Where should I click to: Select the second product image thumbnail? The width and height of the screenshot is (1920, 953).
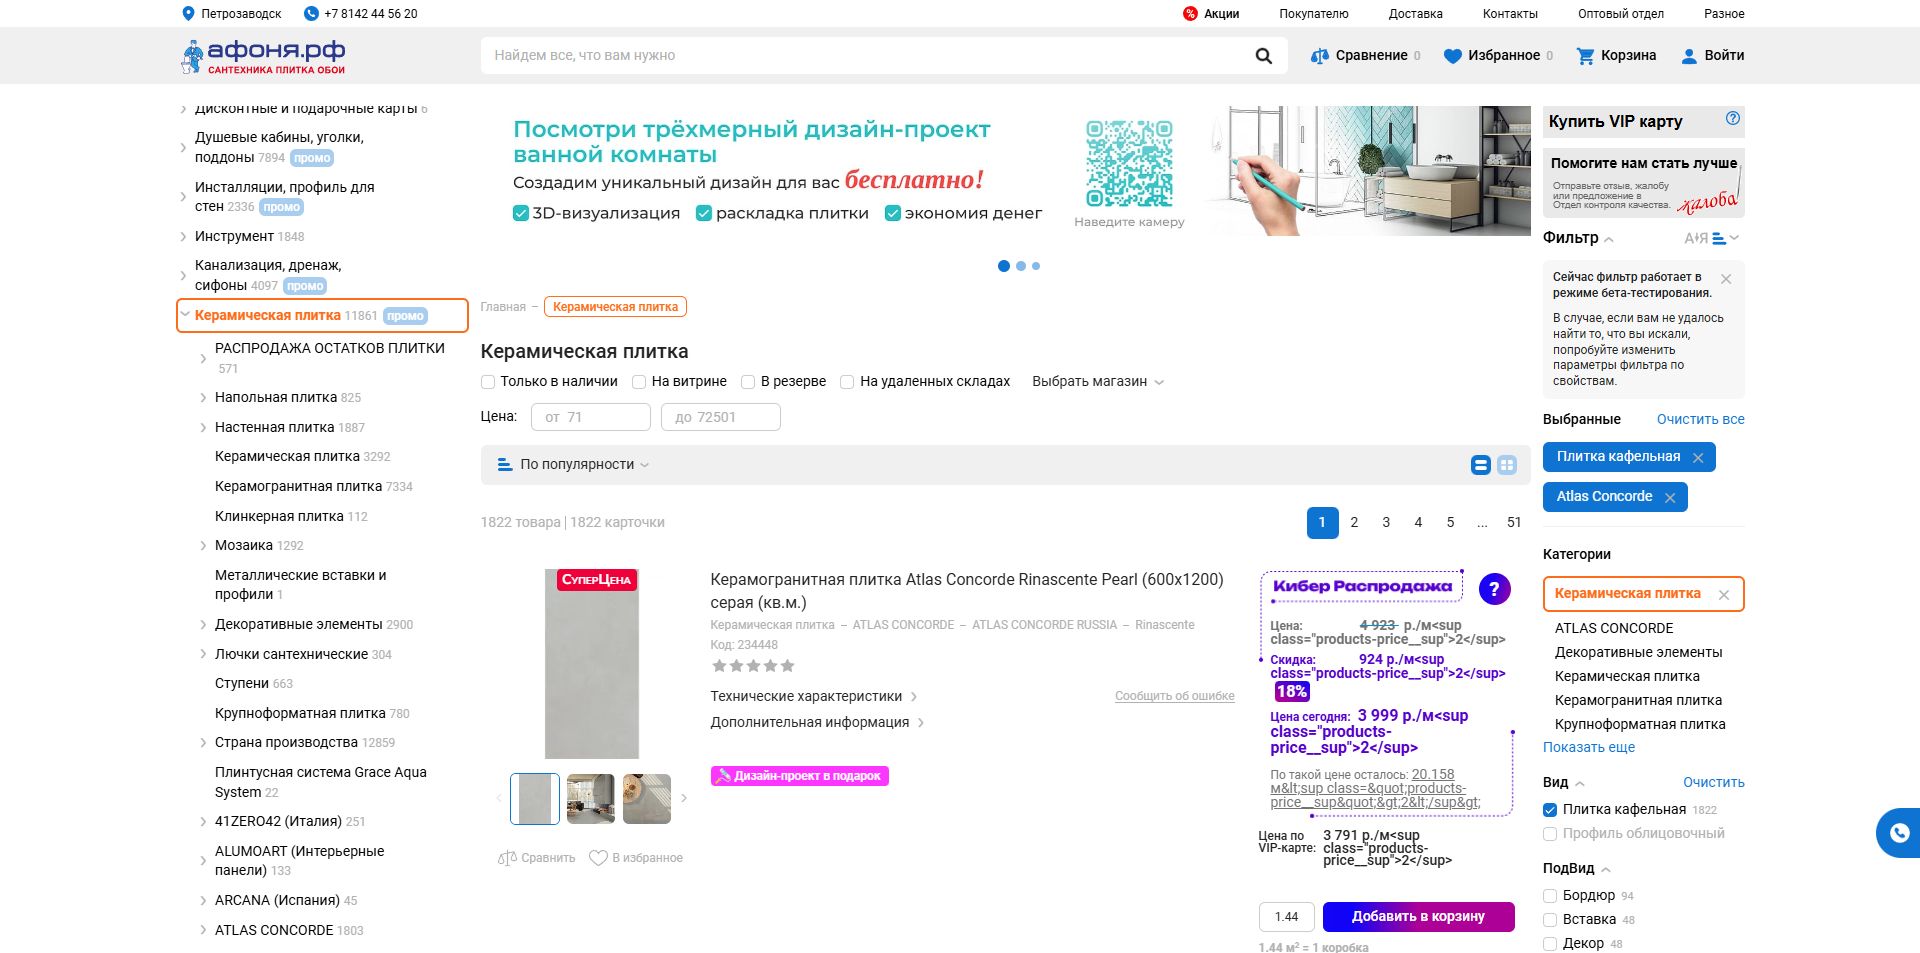tap(590, 798)
